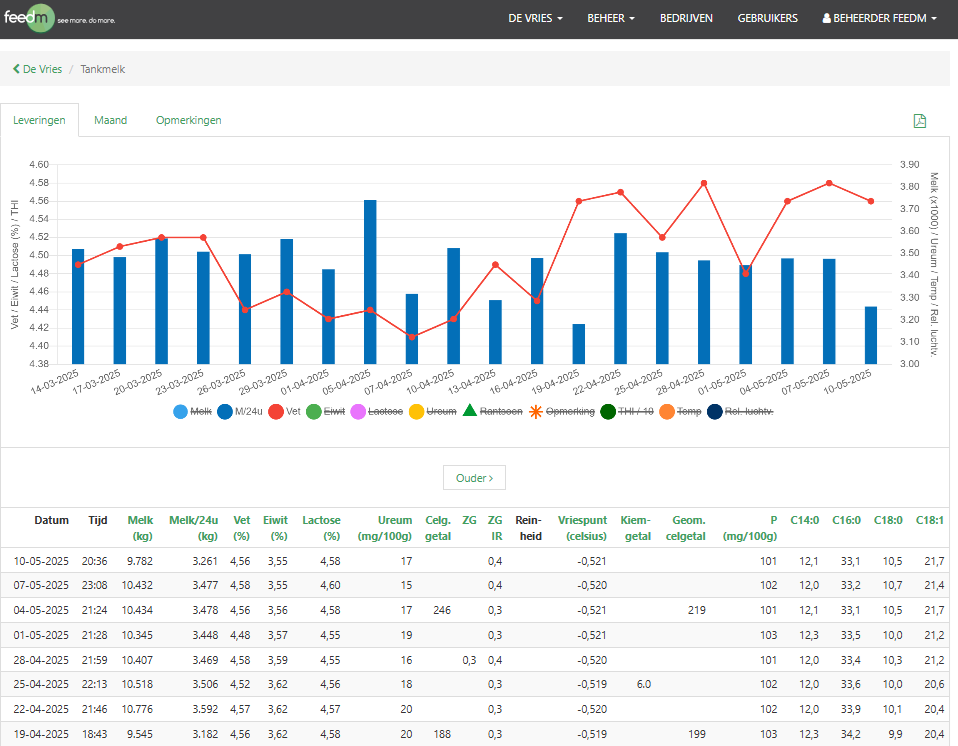Click the Ouder button to load older data
This screenshot has height=746, width=958.
(474, 478)
